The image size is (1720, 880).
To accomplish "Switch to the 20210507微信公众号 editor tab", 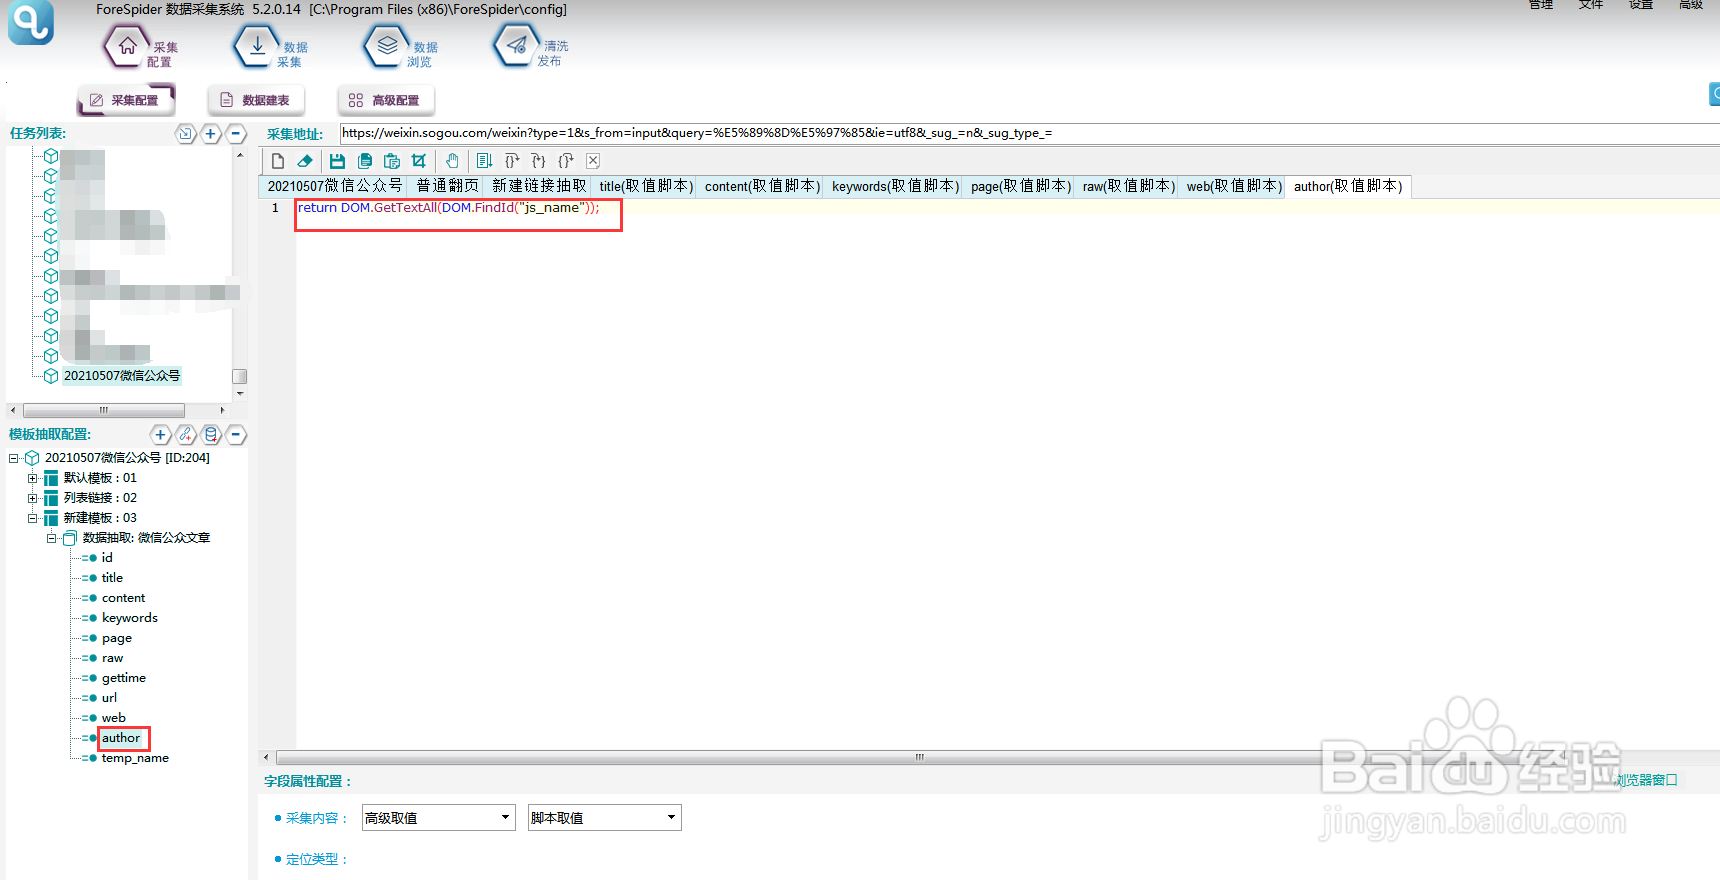I will click(334, 186).
